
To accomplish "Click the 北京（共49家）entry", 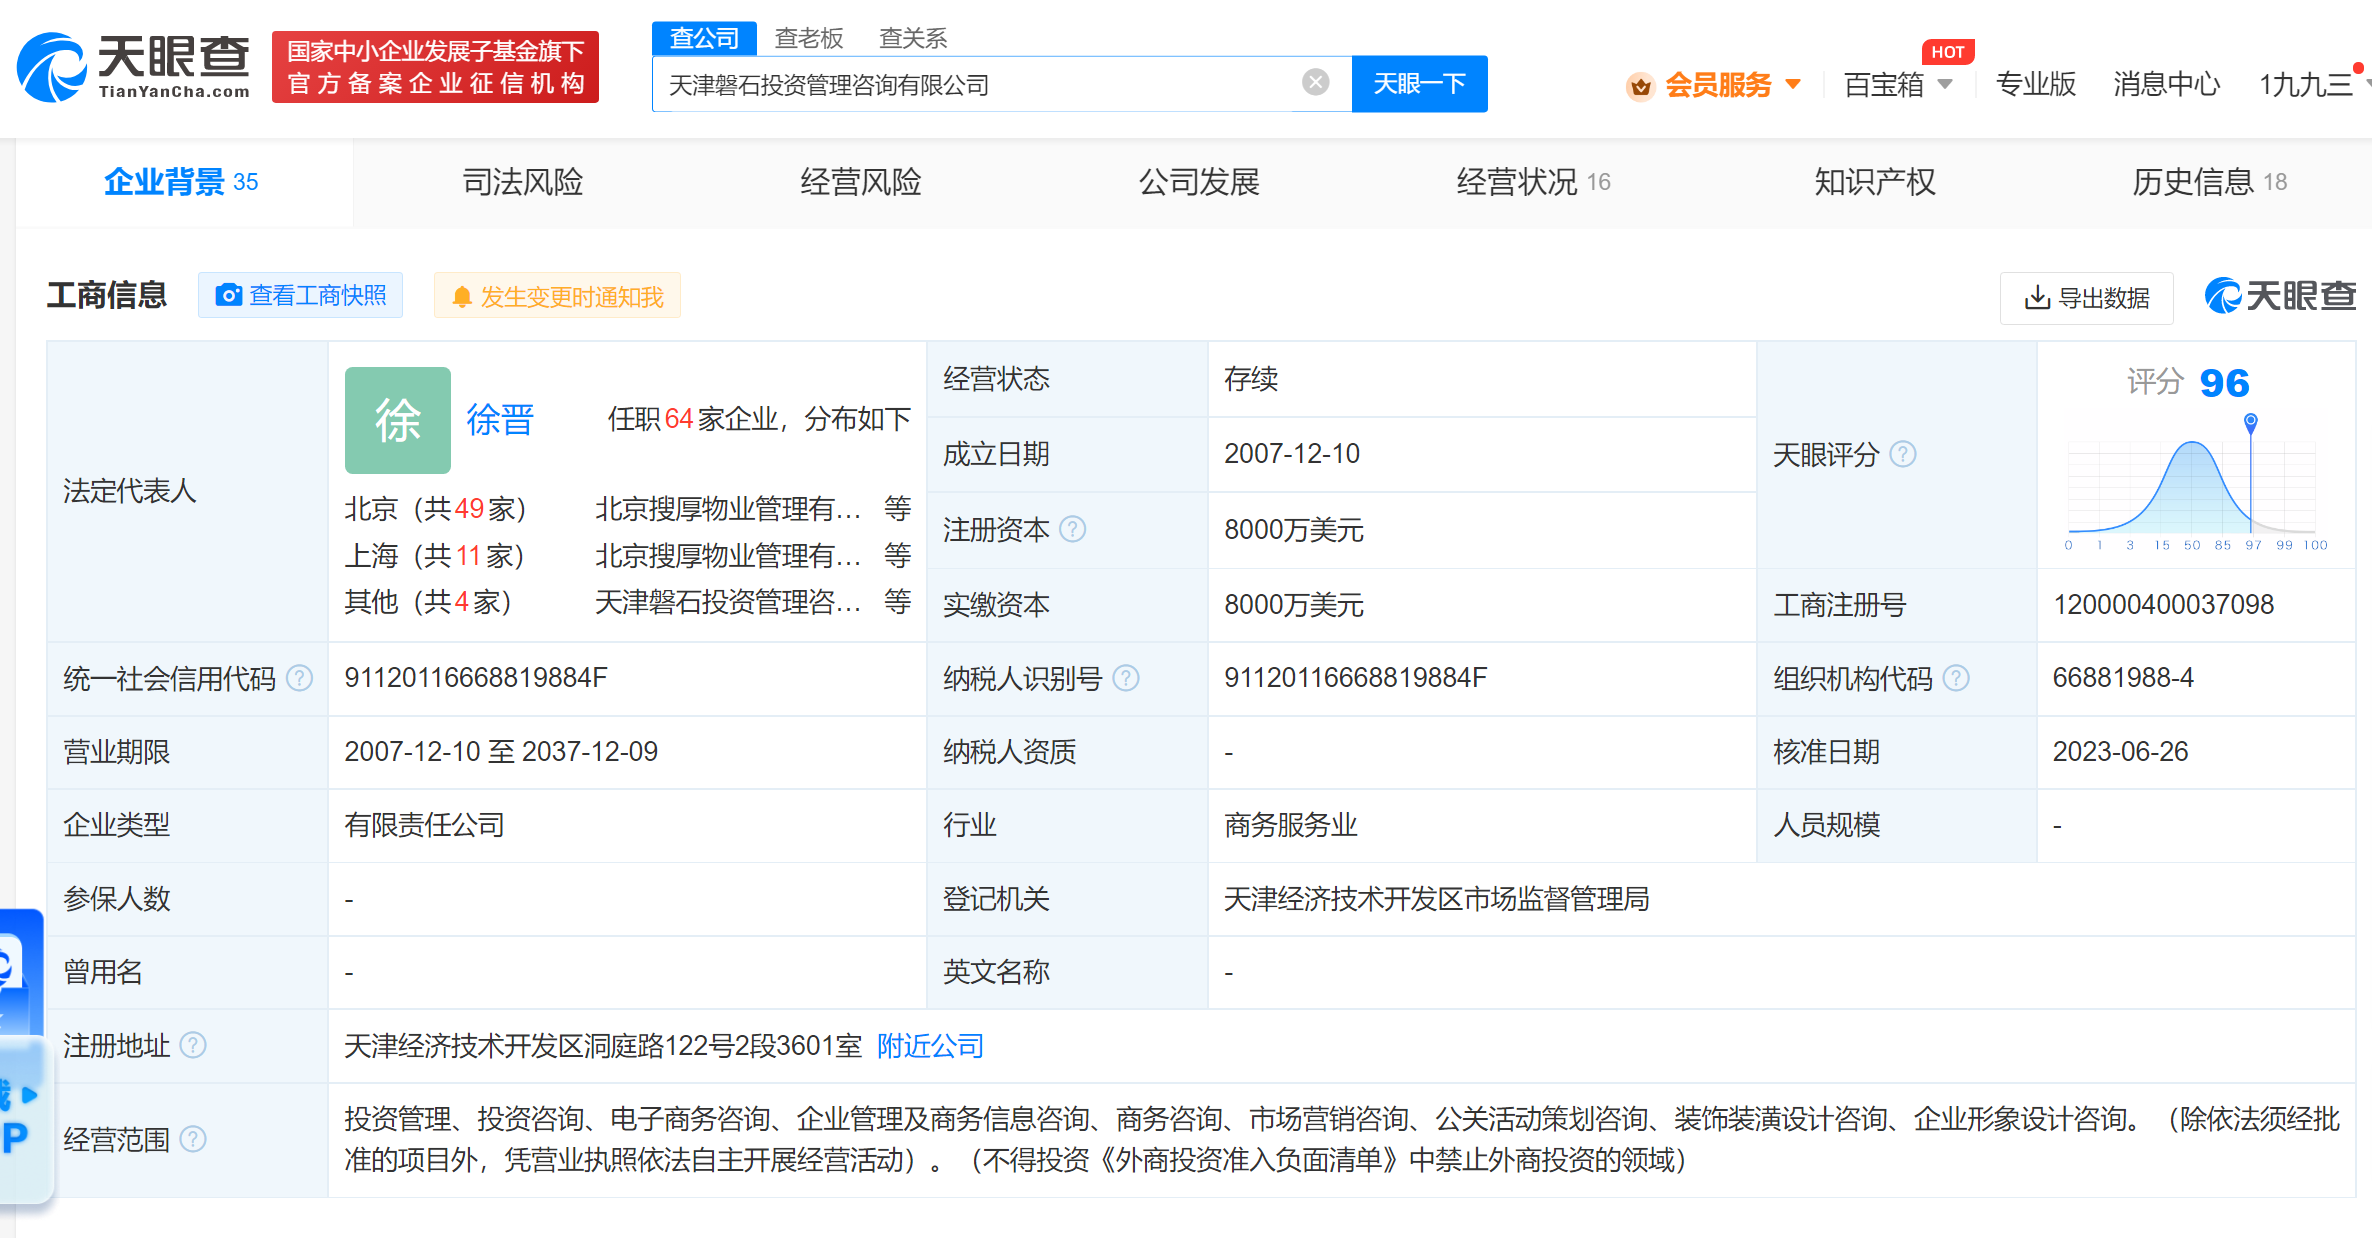I will pyautogui.click(x=435, y=509).
